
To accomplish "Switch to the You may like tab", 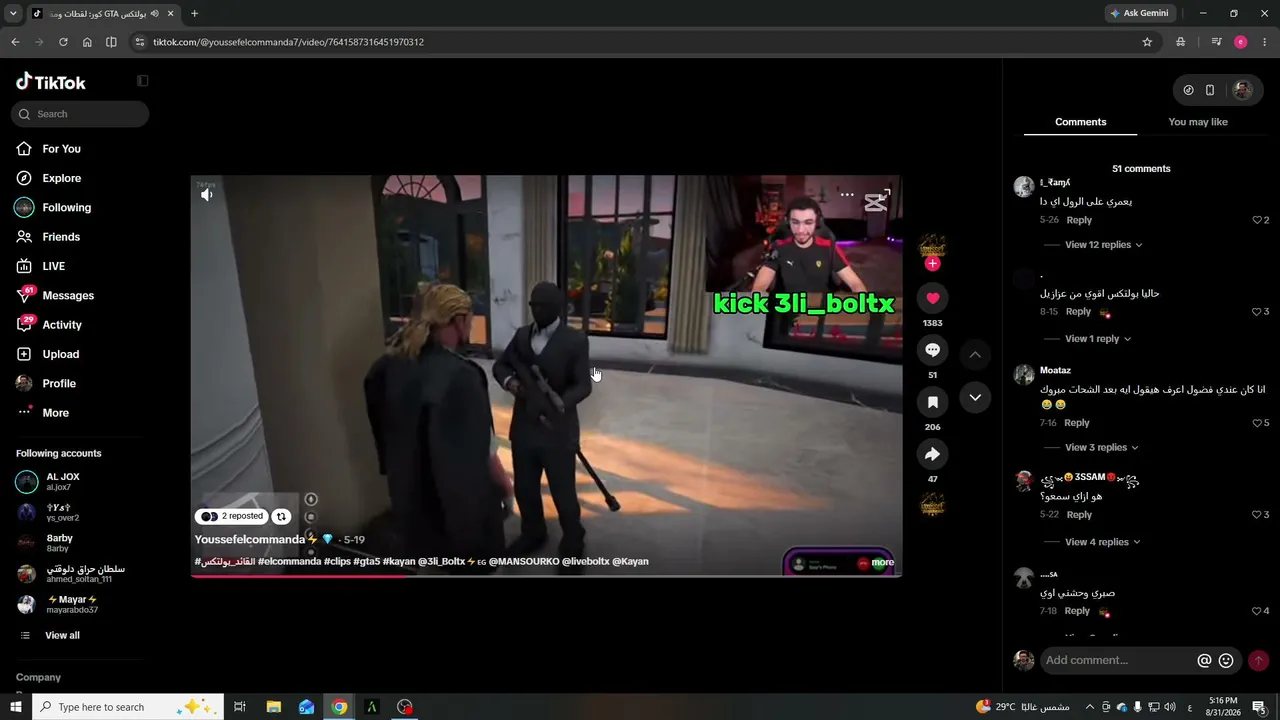I will (x=1197, y=122).
